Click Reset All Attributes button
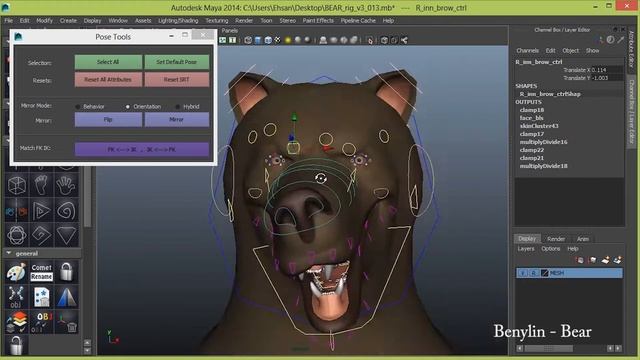Viewport: 640px width, 360px height. coord(108,80)
